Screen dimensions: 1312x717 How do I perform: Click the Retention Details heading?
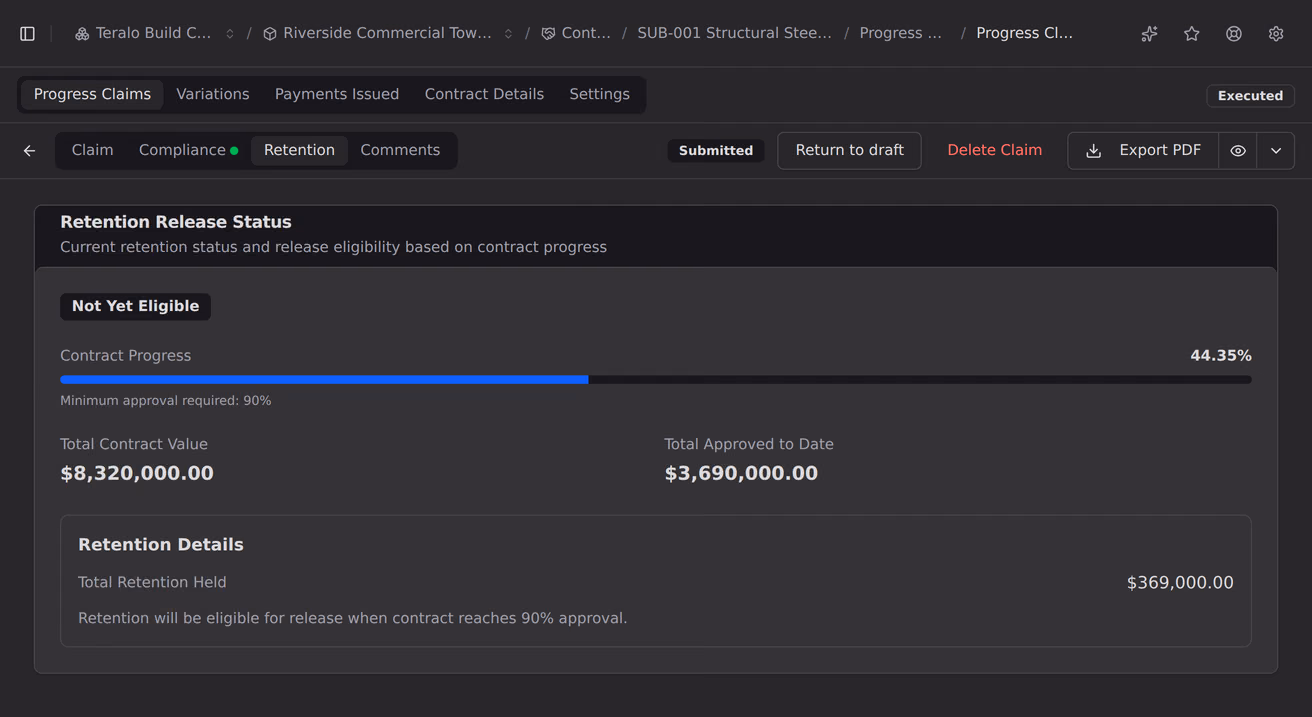pyautogui.click(x=161, y=545)
